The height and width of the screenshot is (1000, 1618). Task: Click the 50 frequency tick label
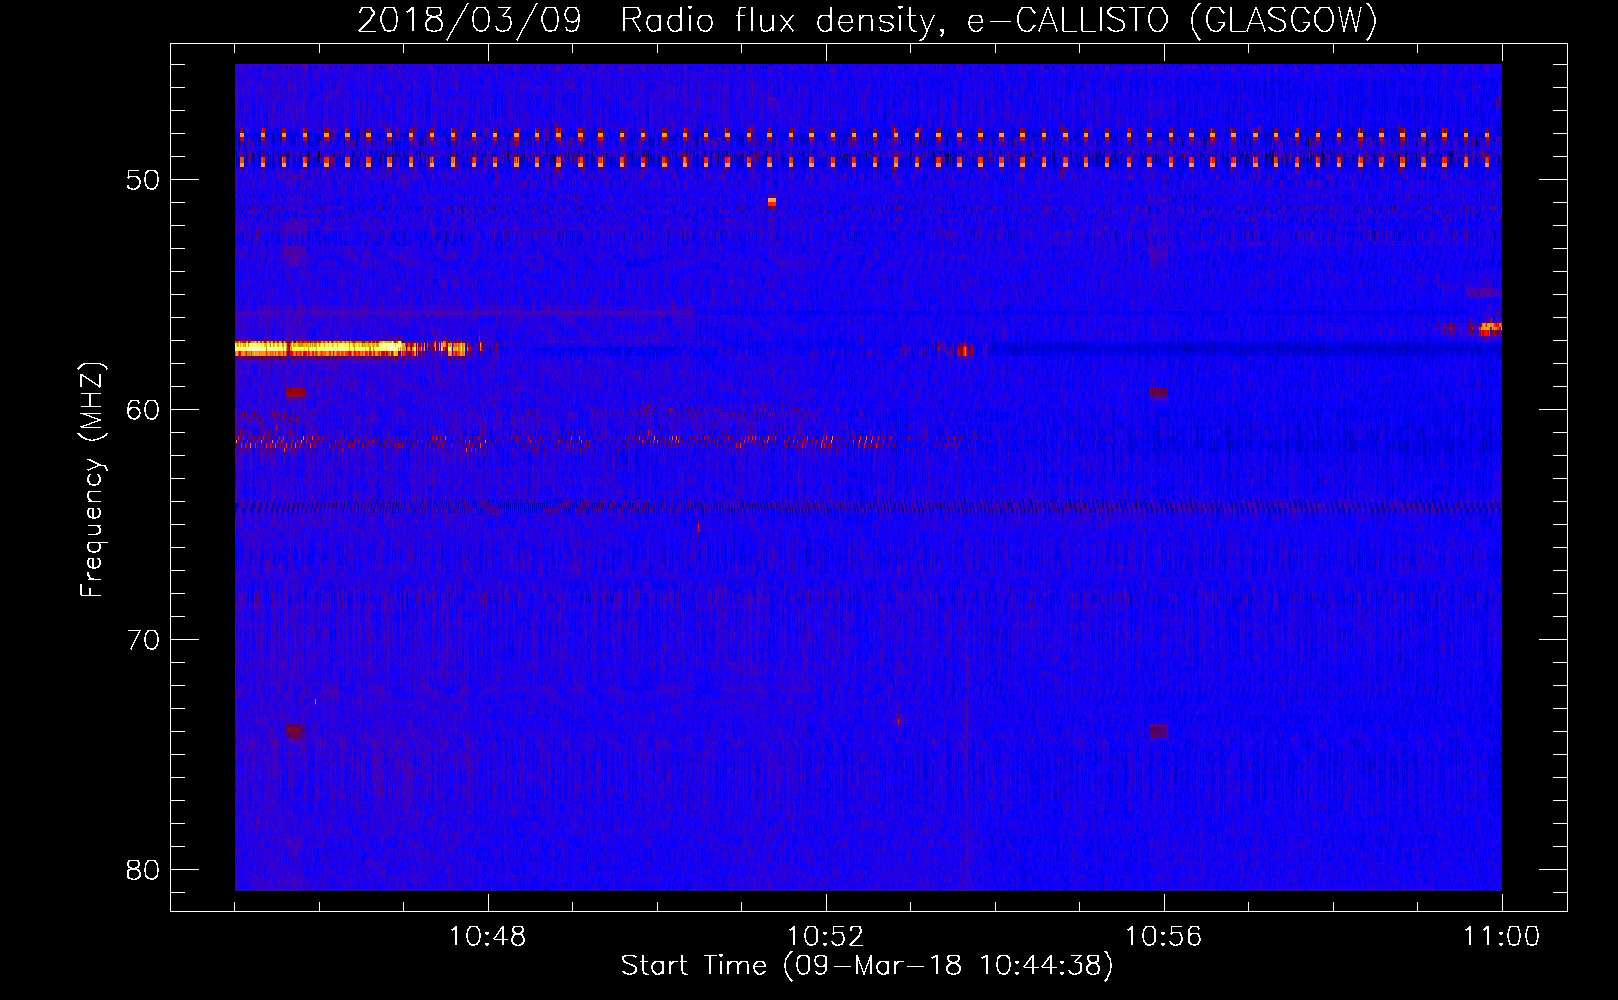143,180
